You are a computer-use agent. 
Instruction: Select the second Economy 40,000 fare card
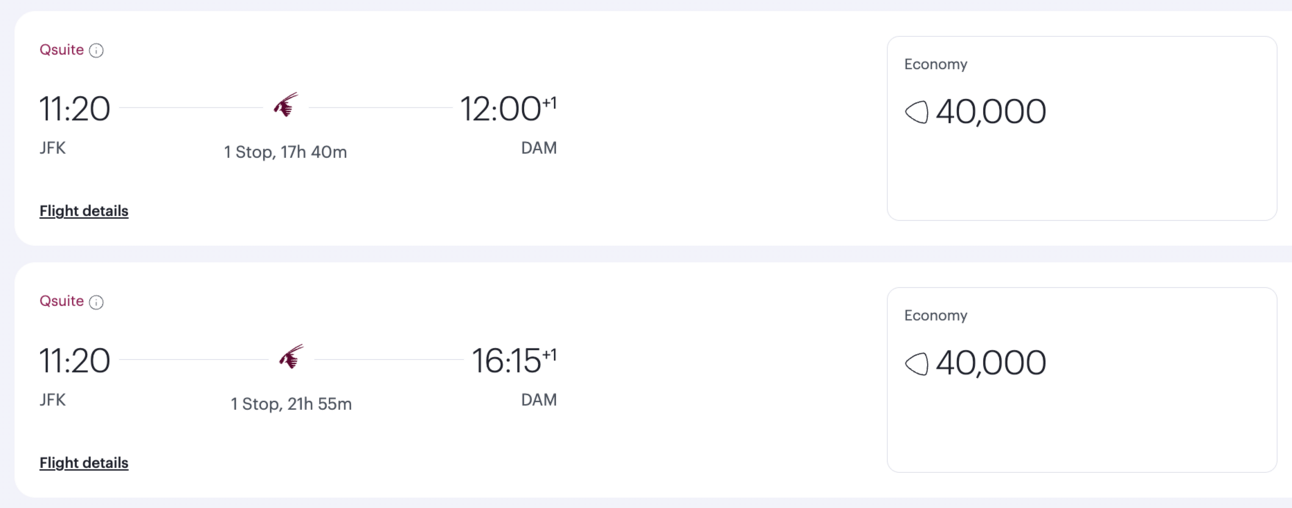click(x=1082, y=380)
